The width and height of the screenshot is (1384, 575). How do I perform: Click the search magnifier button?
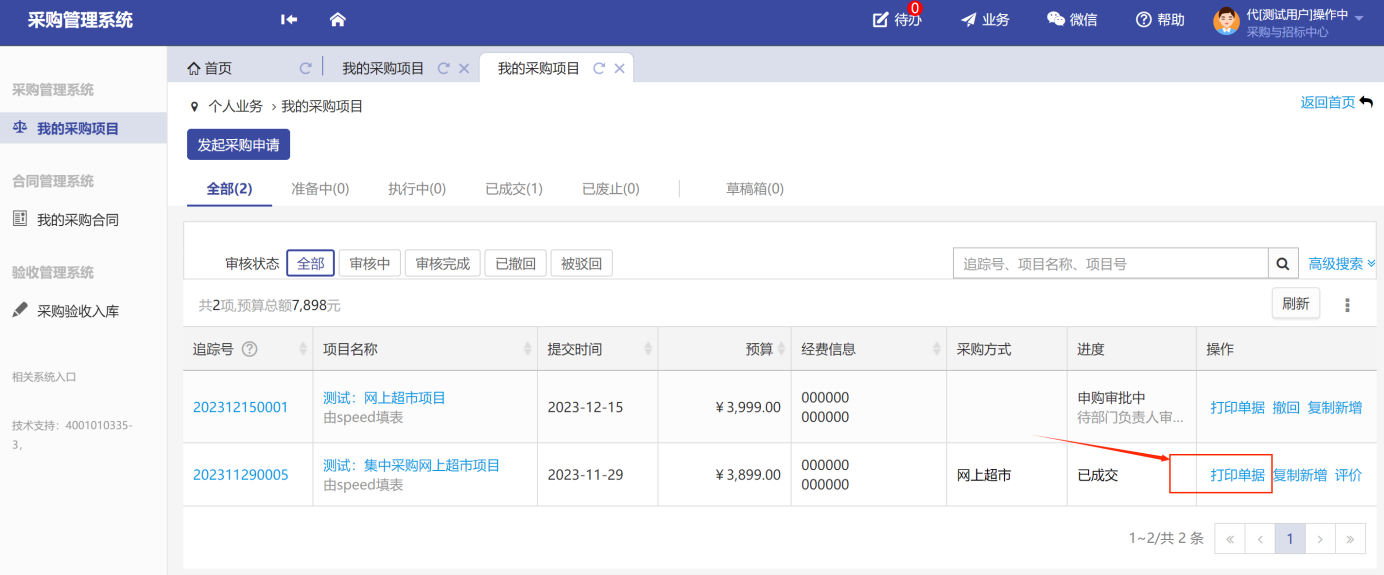[x=1283, y=264]
